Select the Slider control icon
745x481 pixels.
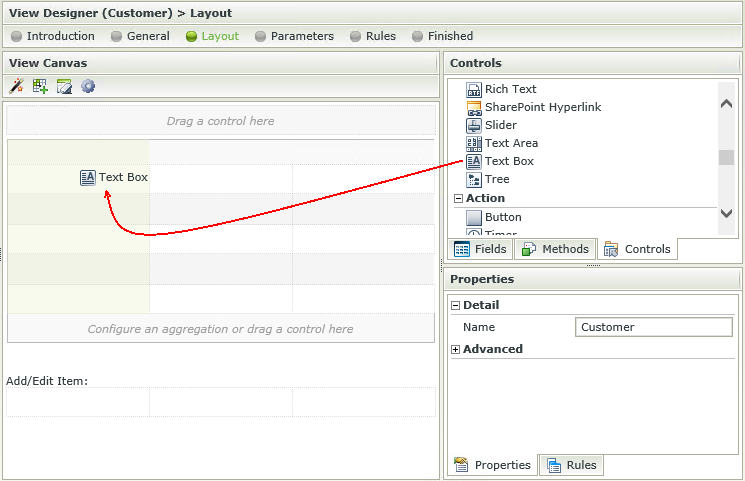point(474,125)
